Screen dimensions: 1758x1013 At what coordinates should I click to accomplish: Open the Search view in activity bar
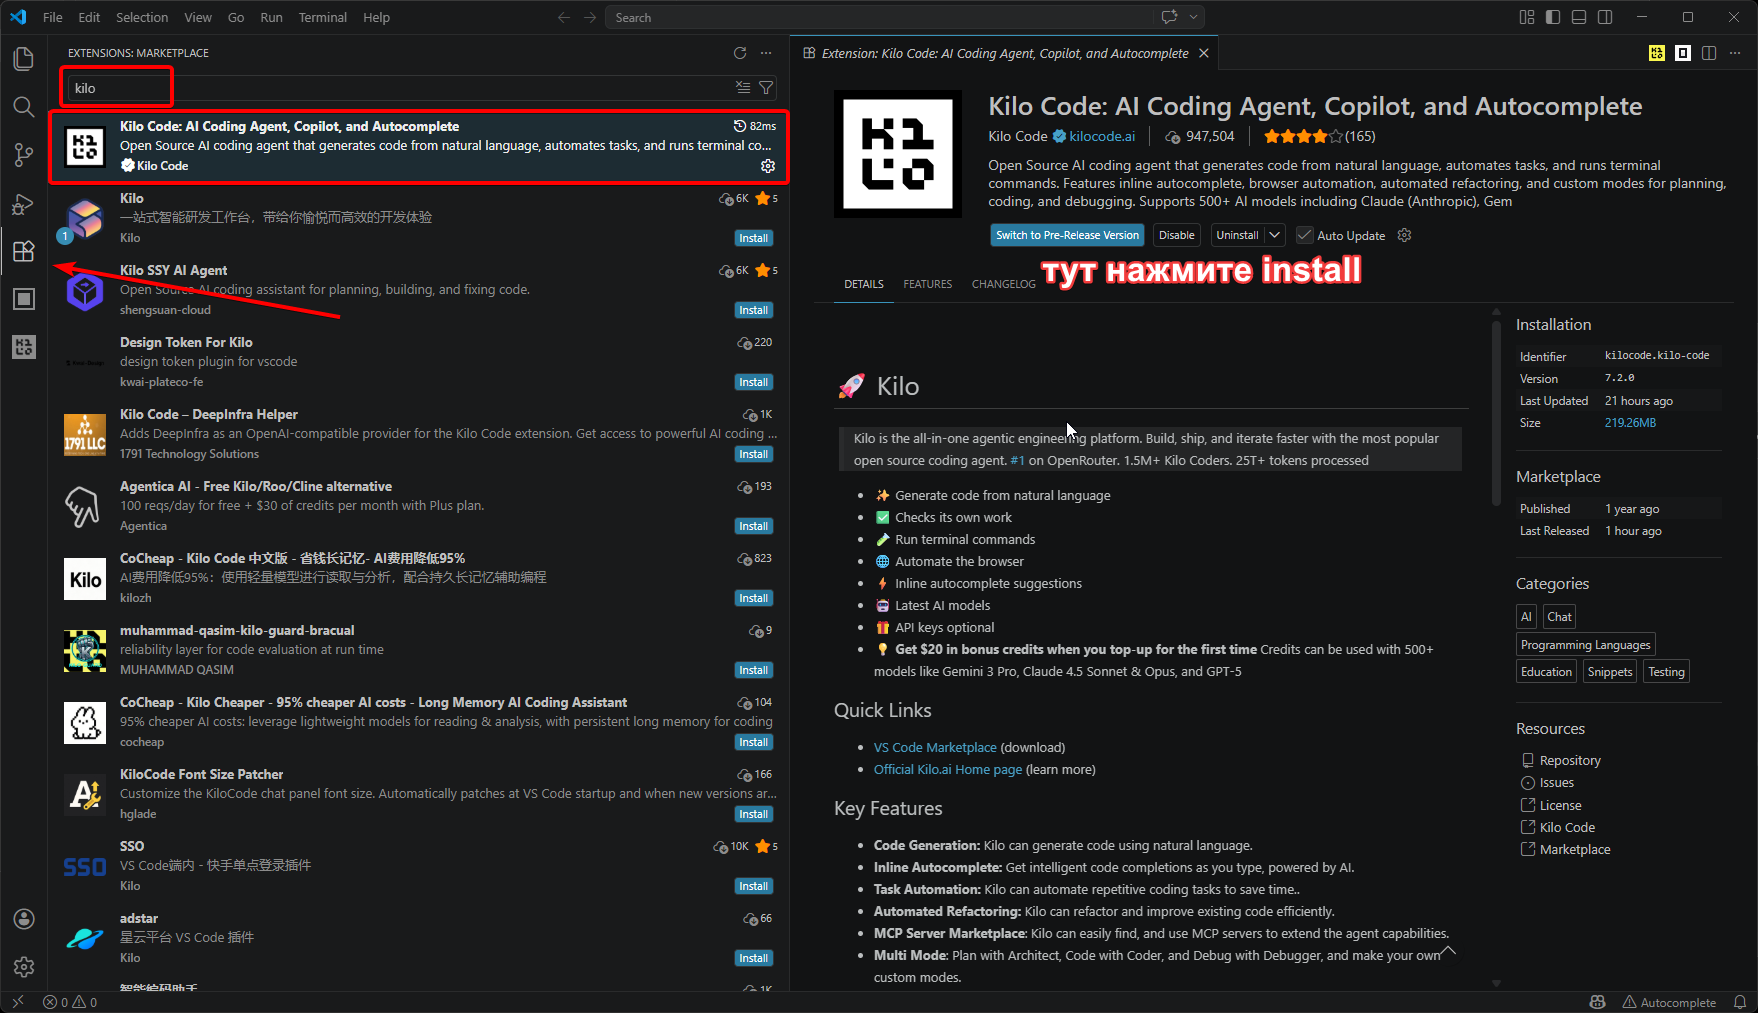tap(24, 107)
